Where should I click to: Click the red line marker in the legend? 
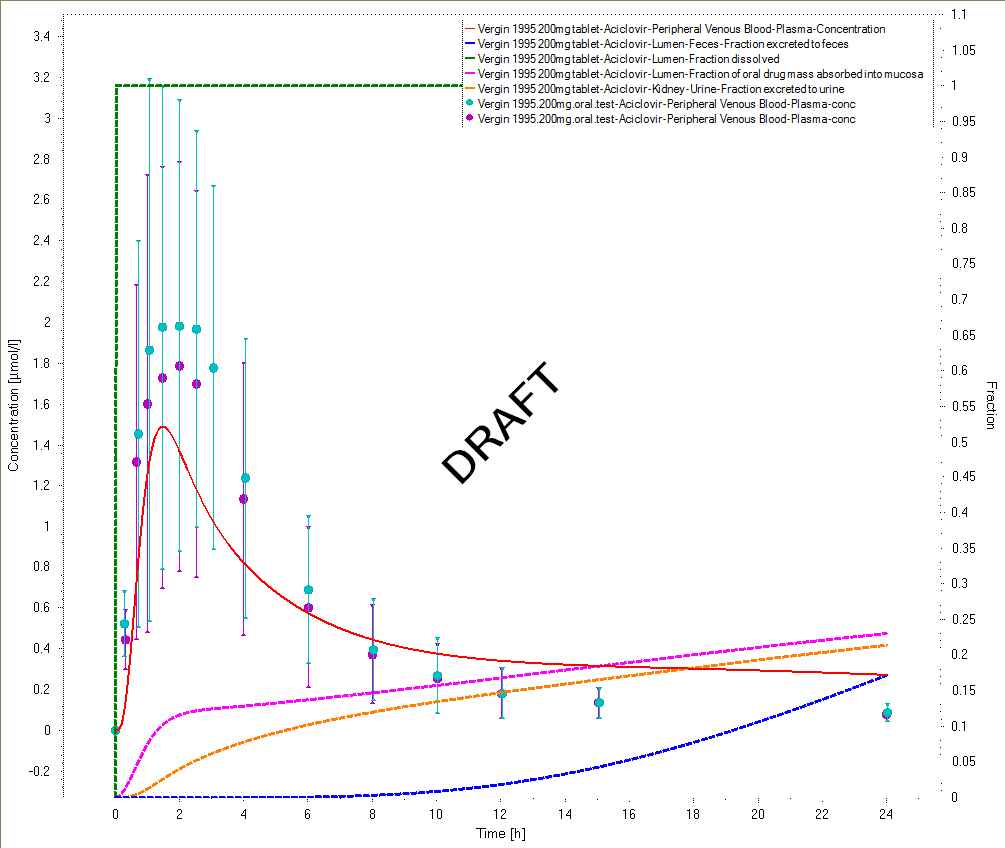[471, 29]
